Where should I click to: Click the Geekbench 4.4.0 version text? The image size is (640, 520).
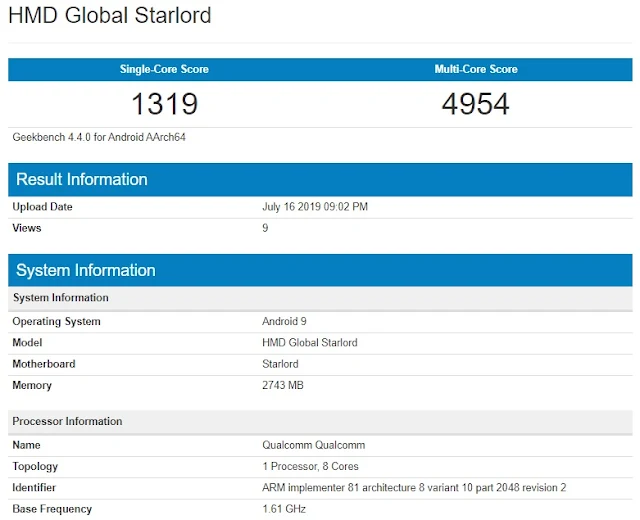[99, 137]
